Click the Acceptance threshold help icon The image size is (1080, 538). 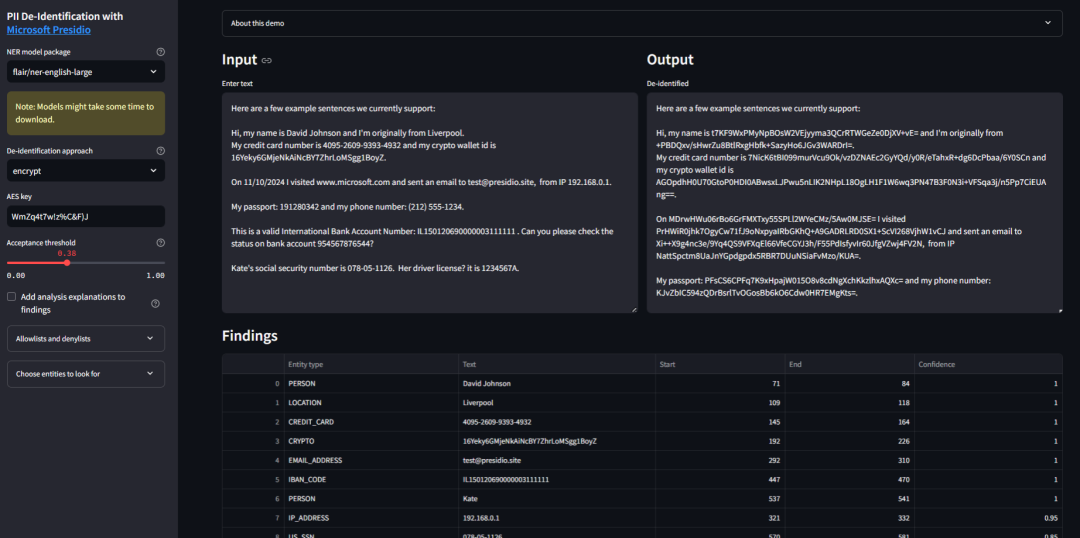161,243
